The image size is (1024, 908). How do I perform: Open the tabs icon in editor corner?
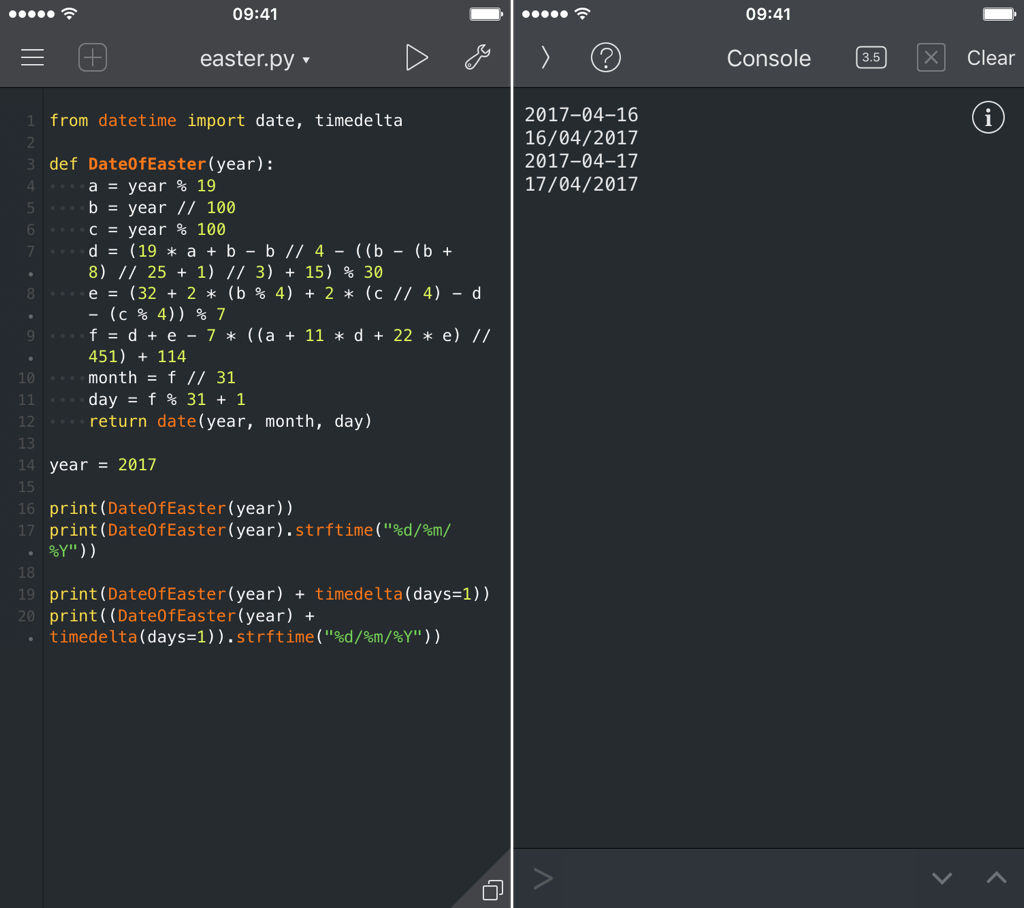click(x=492, y=890)
